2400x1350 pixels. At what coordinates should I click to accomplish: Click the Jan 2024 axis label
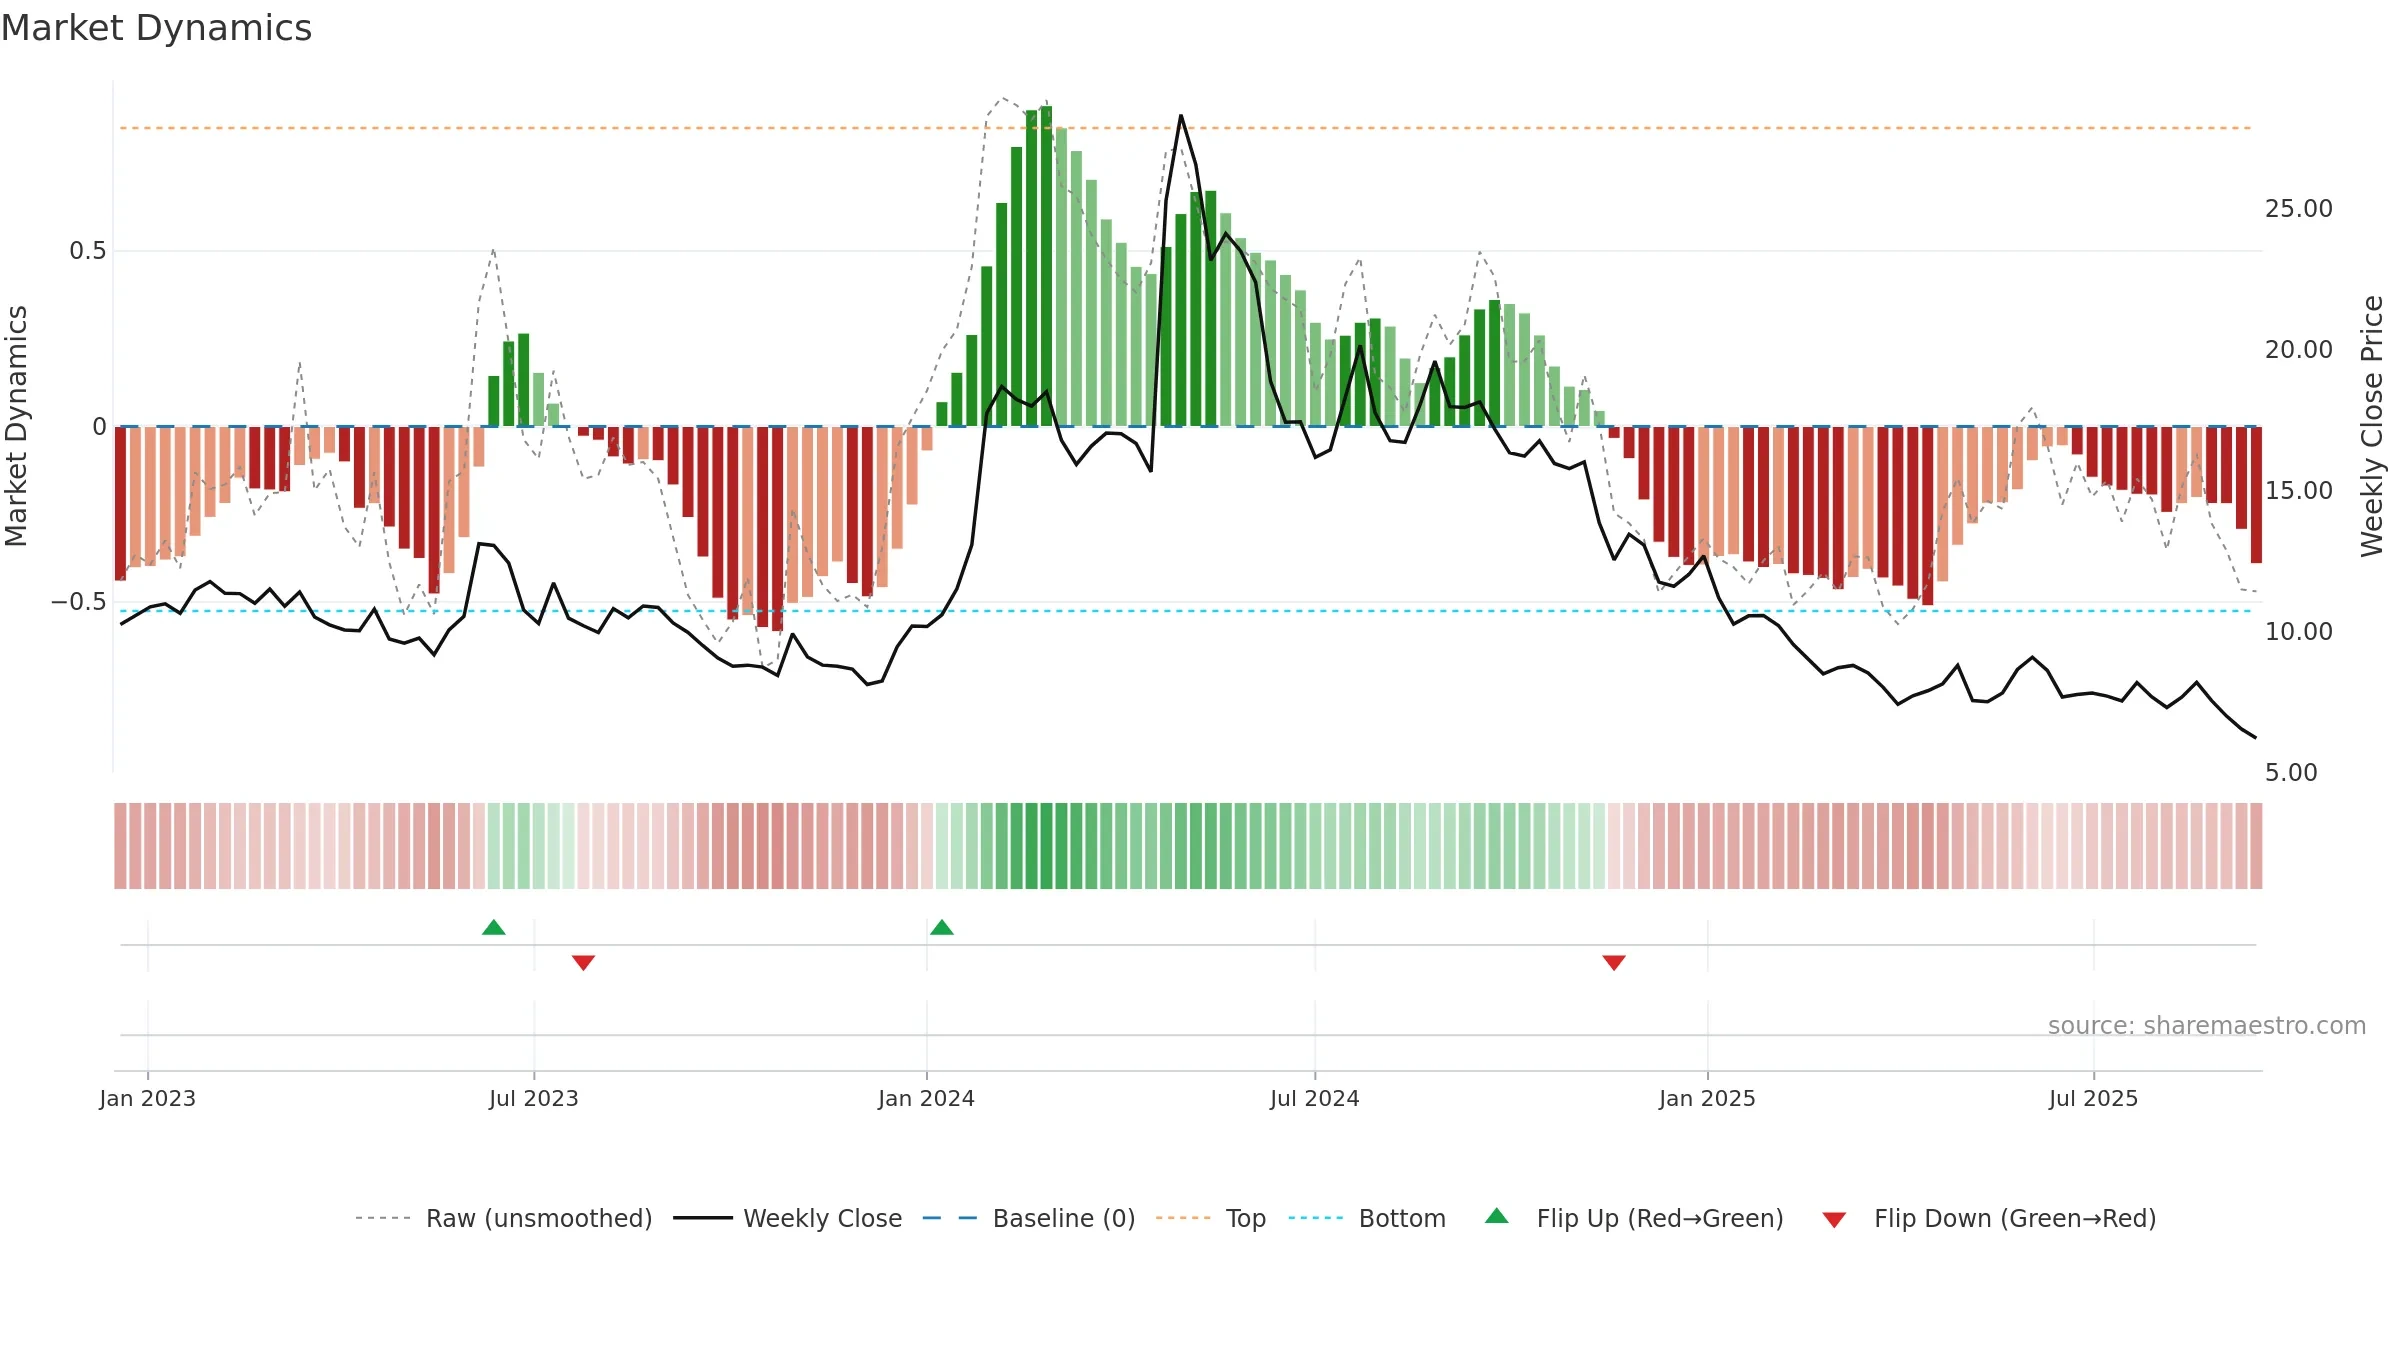[927, 1098]
